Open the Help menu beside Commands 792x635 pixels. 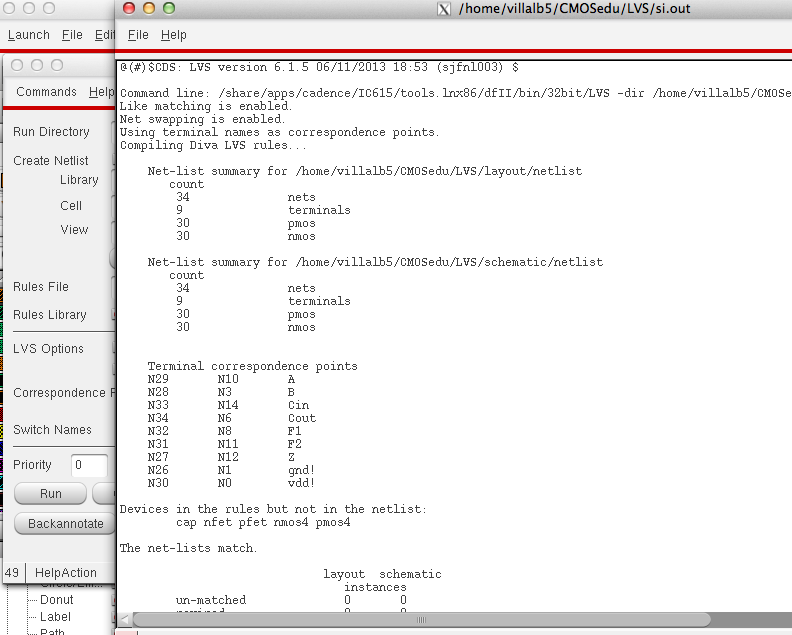101,92
